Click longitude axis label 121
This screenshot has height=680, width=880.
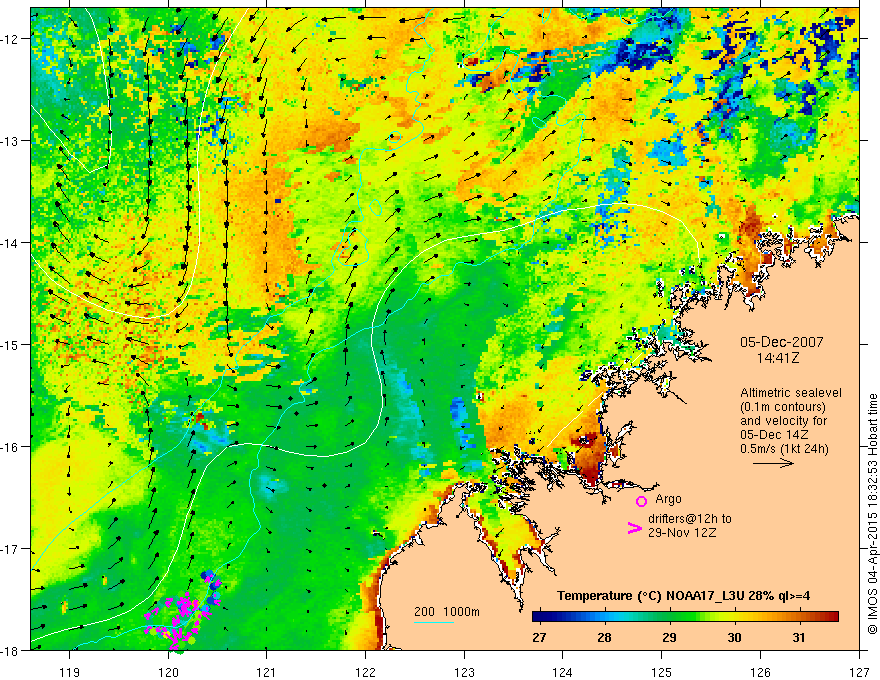coord(267,672)
